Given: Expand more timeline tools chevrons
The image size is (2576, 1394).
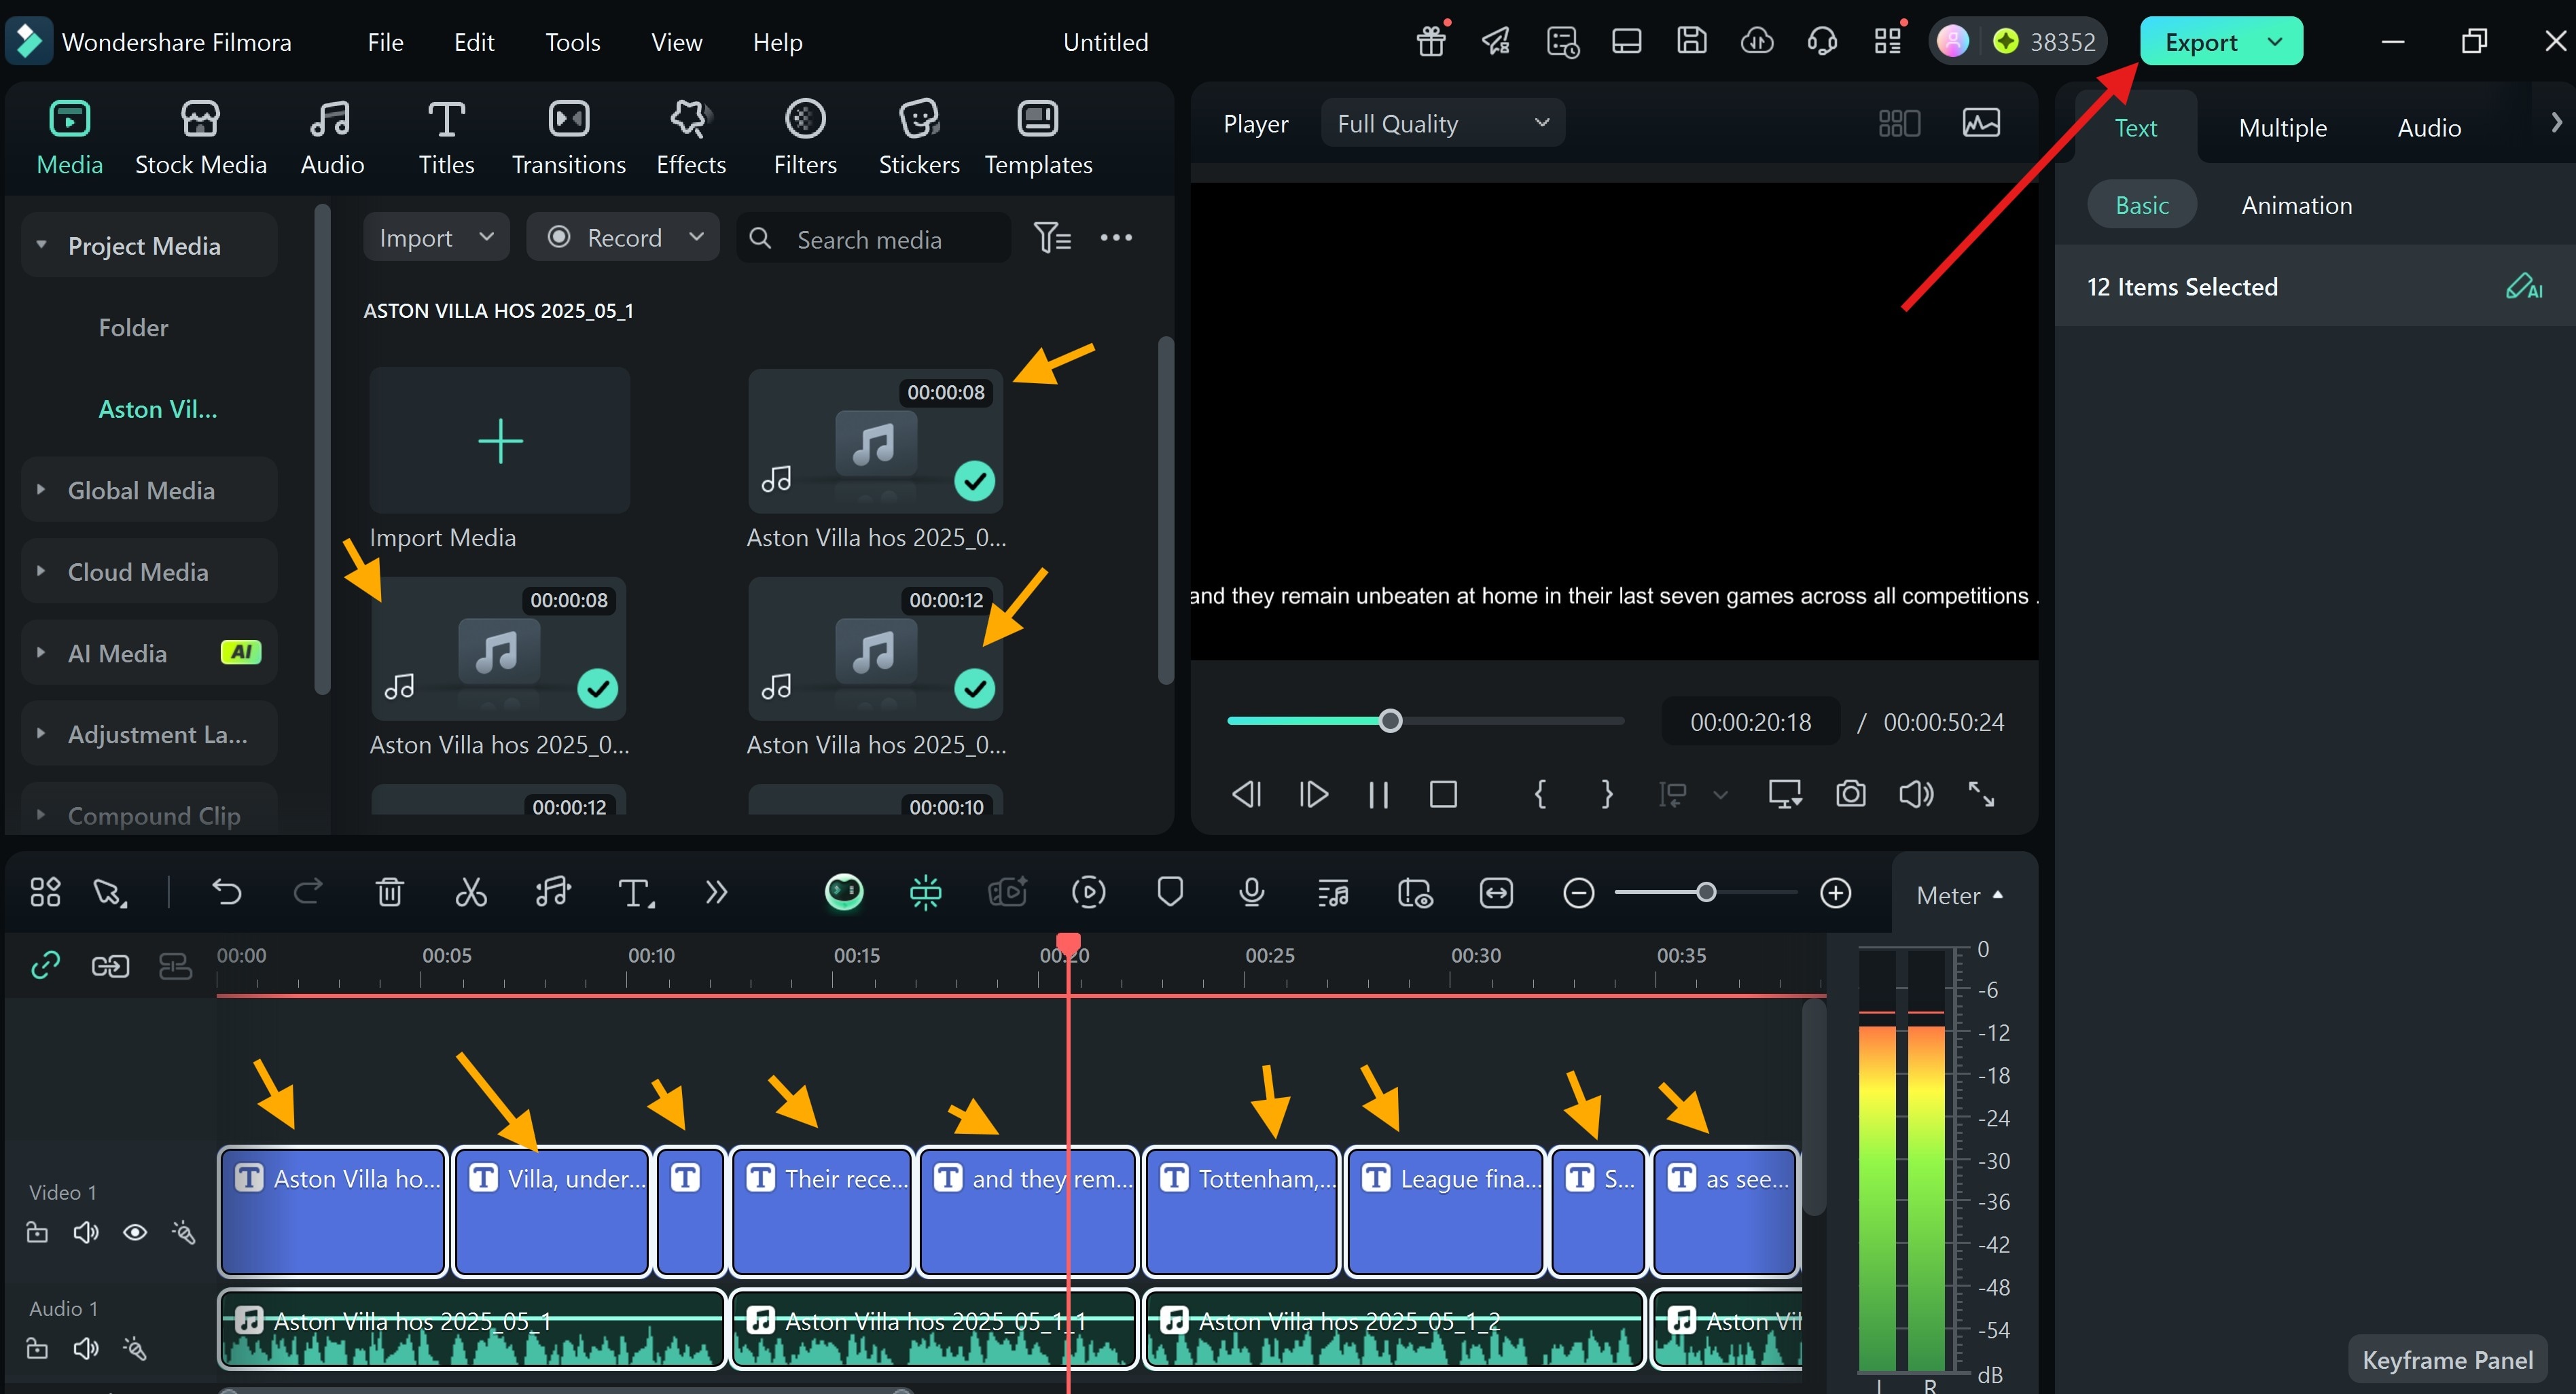Looking at the screenshot, I should tap(716, 892).
